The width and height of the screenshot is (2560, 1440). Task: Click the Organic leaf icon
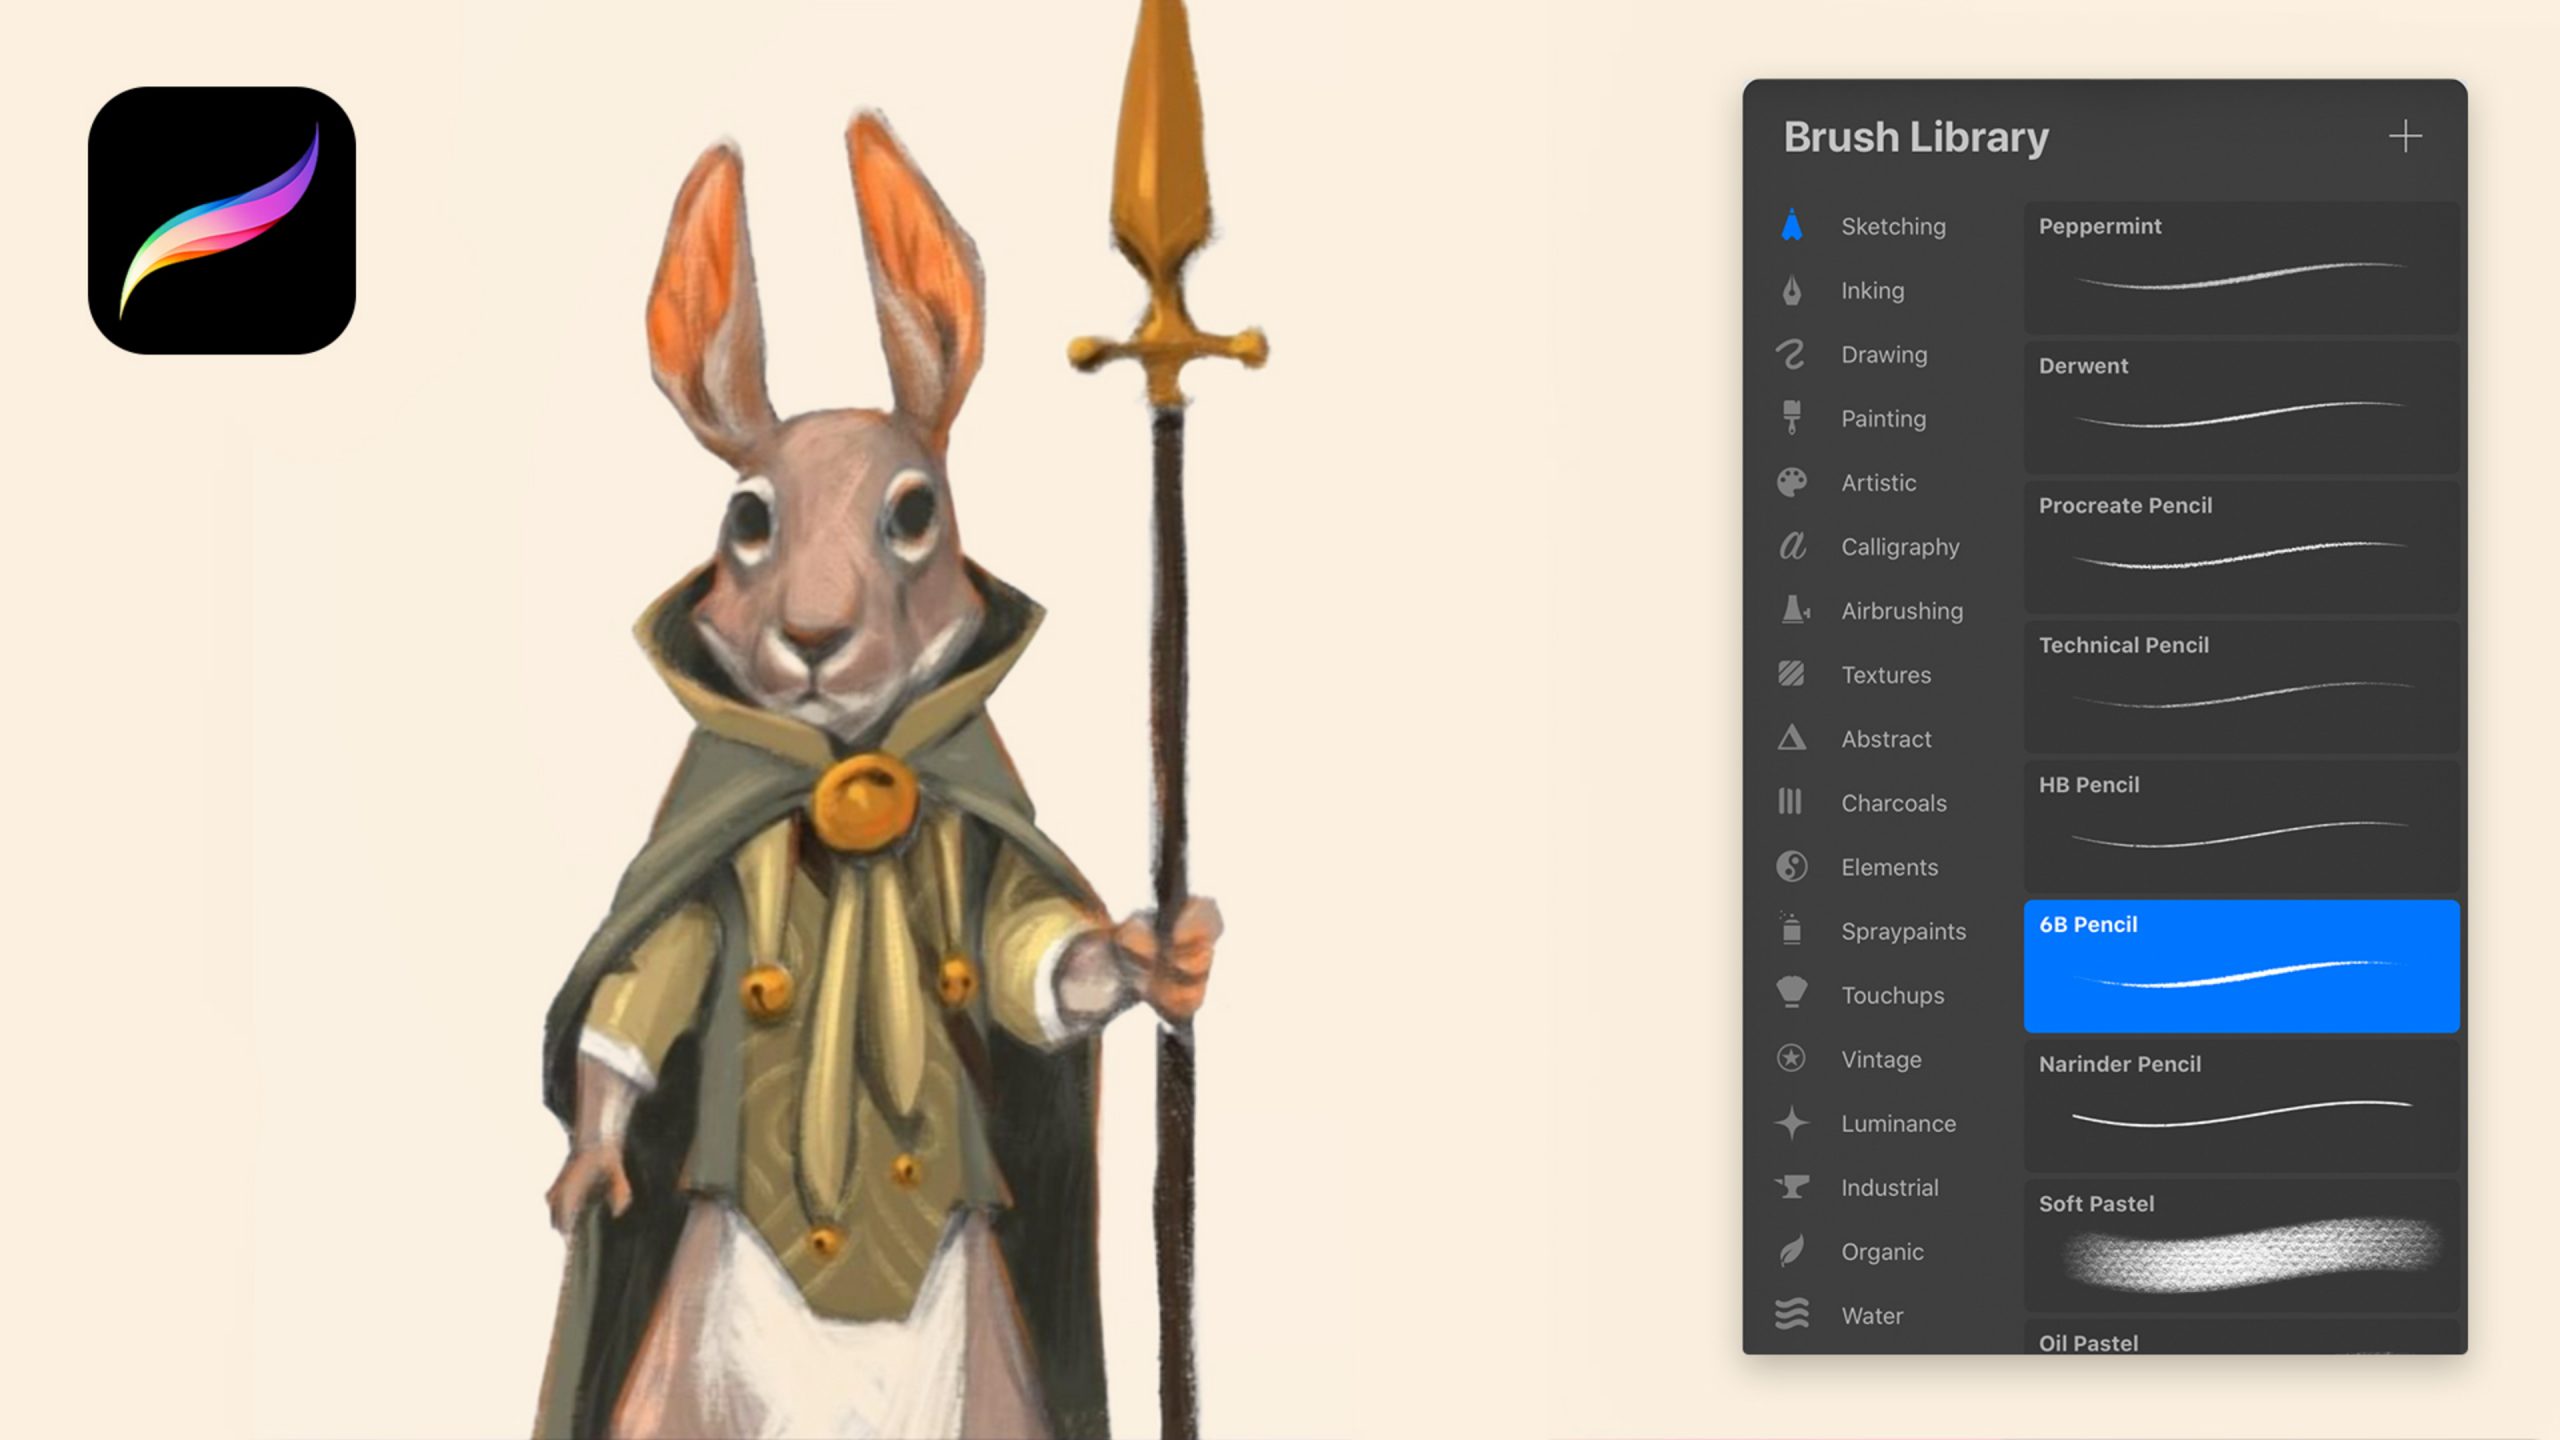(x=1791, y=1251)
